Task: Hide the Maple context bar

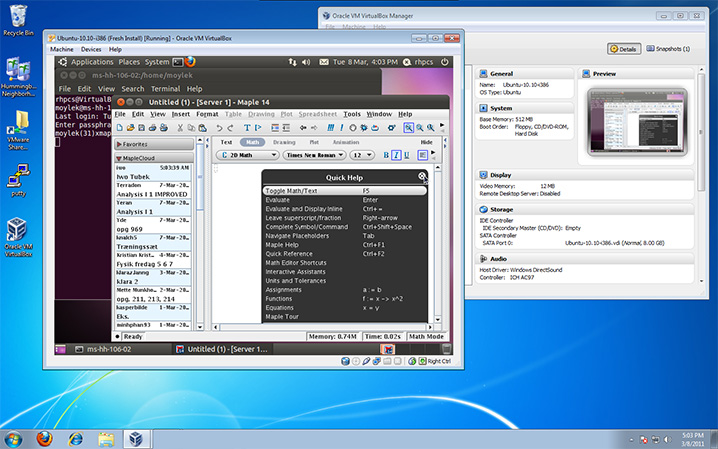Action: point(426,142)
